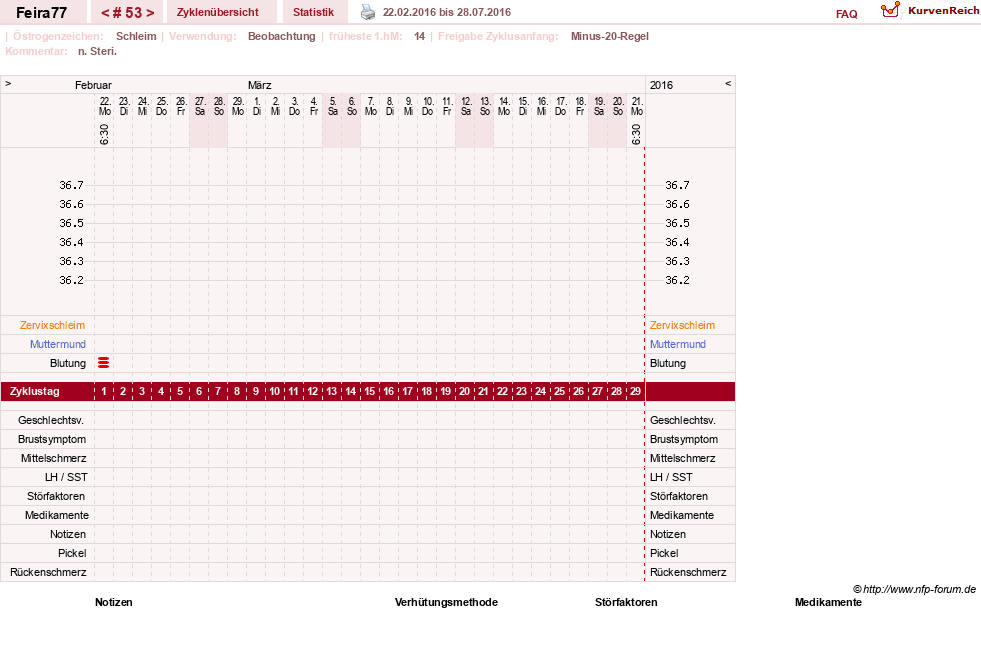The height and width of the screenshot is (661, 981).
Task: Click the März month label
Action: pos(260,85)
